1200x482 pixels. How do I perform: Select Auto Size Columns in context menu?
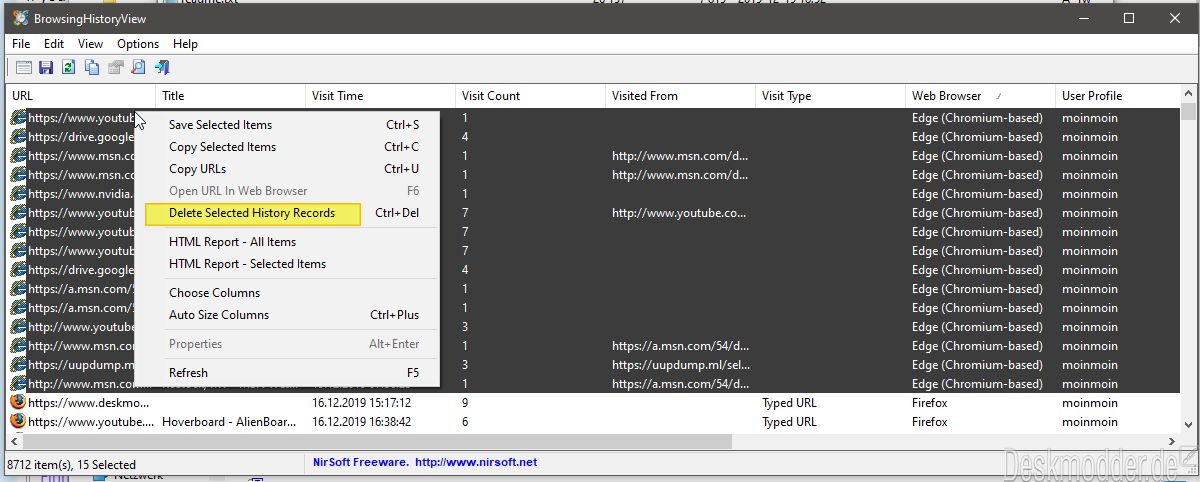click(287, 315)
